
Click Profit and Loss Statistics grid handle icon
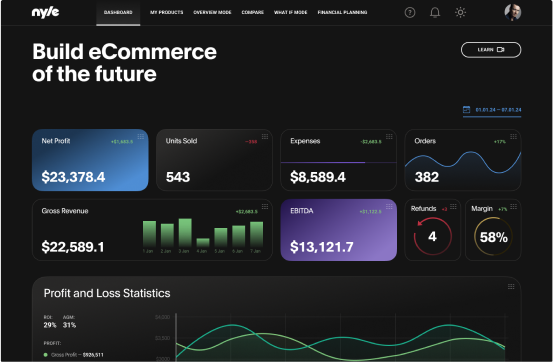click(x=511, y=286)
